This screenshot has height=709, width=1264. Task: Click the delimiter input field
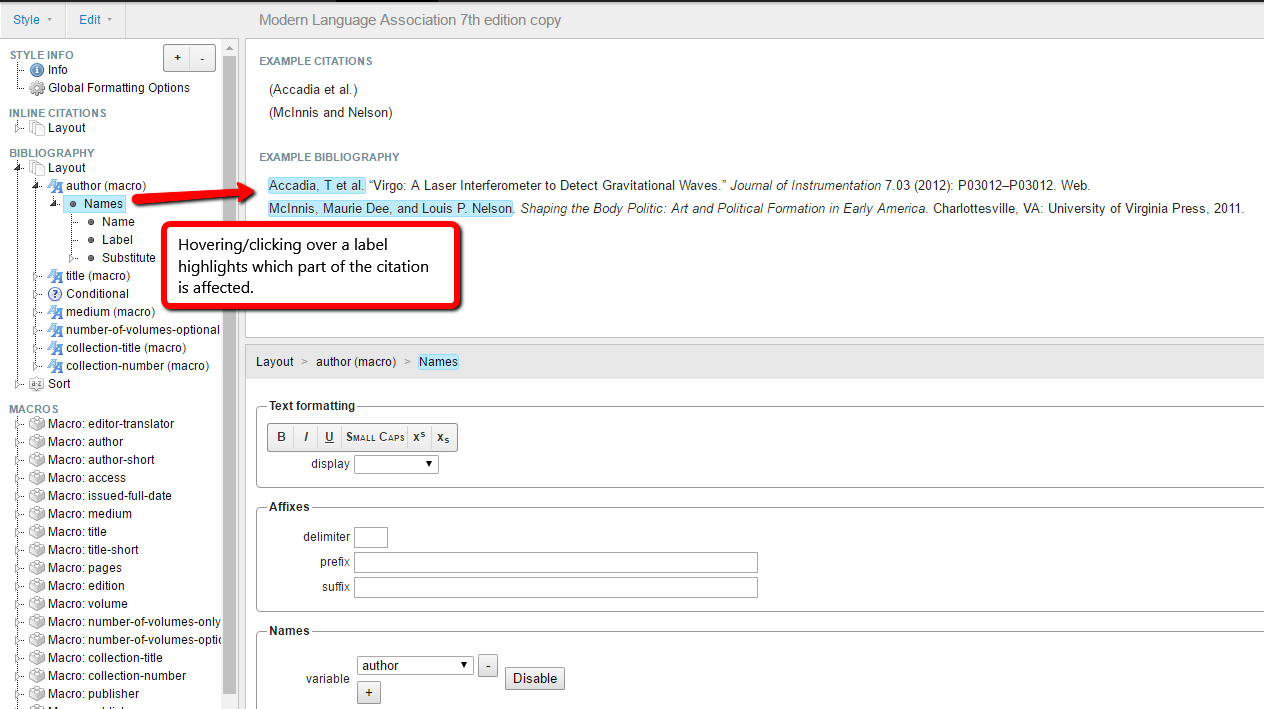[x=370, y=537]
